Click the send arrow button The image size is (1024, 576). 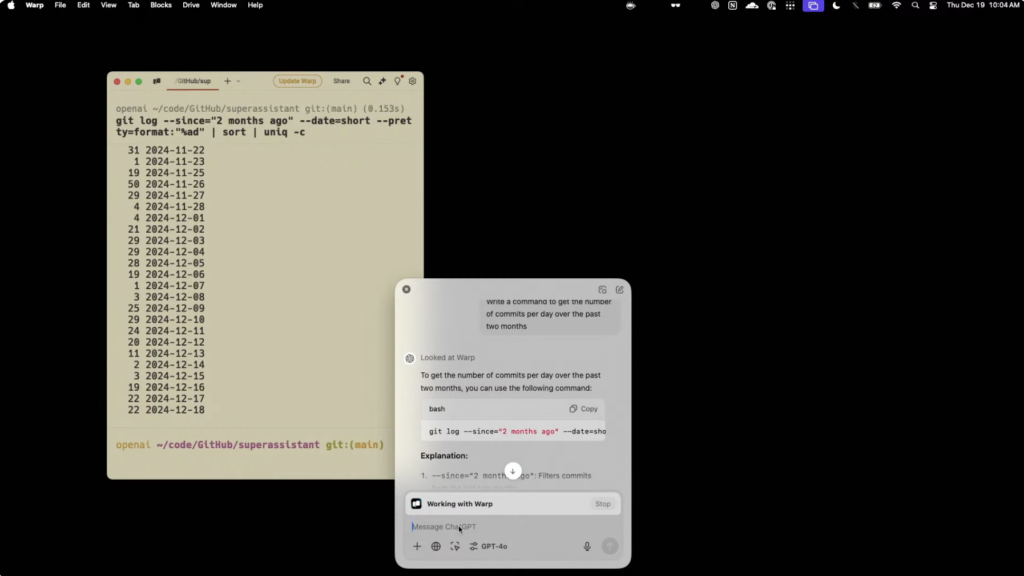[610, 546]
